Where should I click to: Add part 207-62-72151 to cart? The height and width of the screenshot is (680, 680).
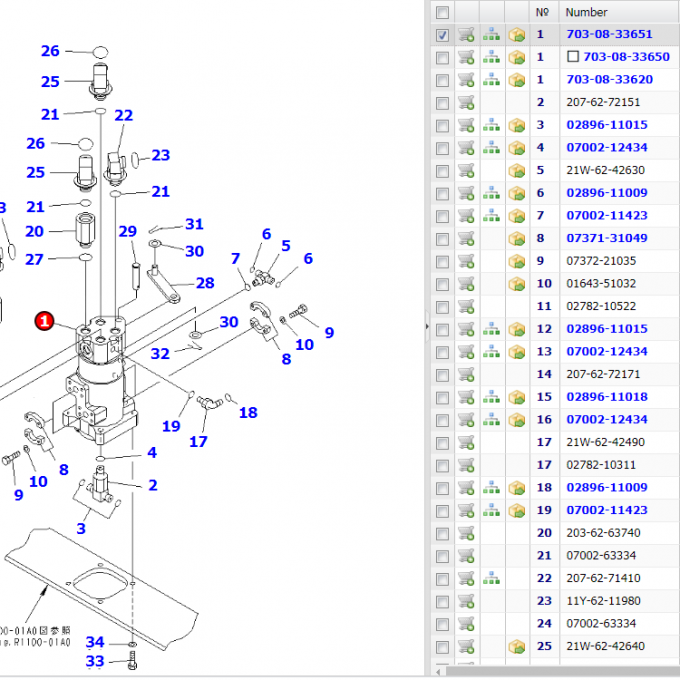coord(466,102)
